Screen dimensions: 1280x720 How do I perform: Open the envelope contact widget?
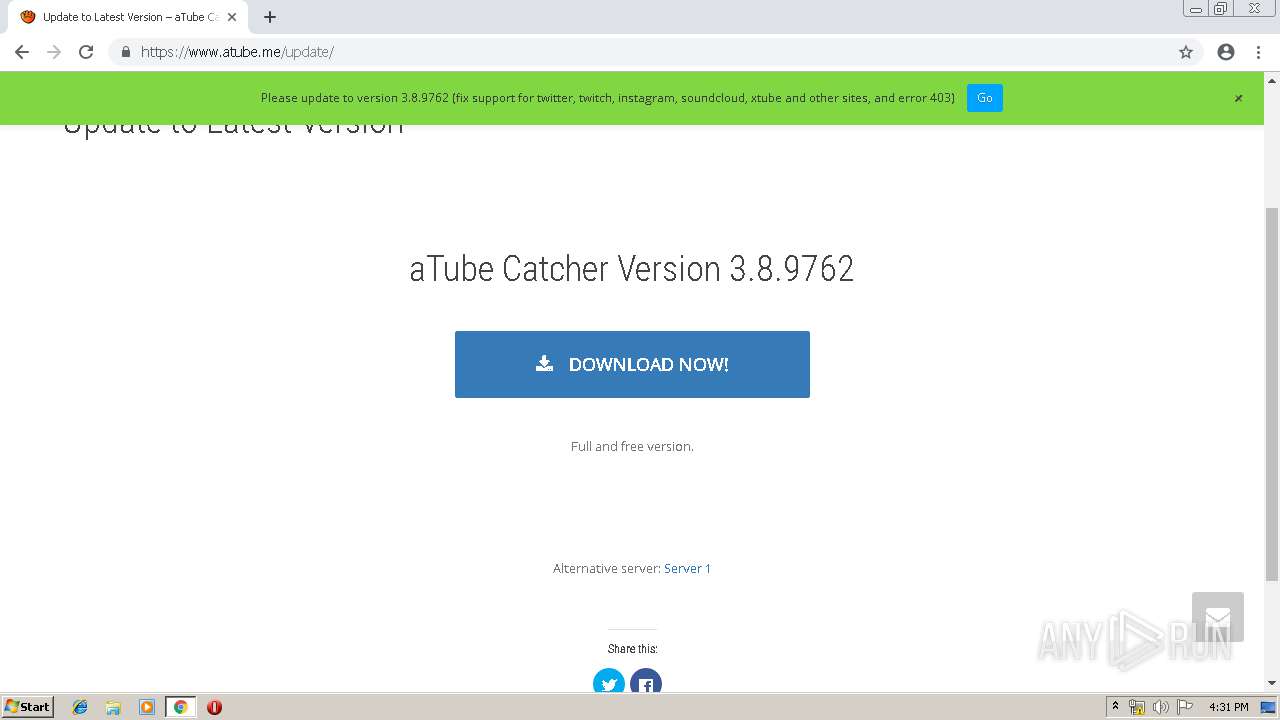[1217, 617]
